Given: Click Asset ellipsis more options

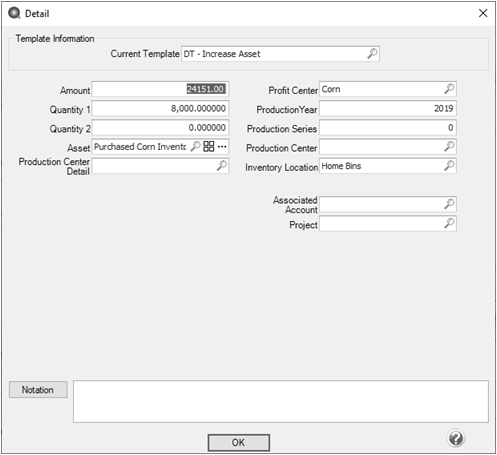Looking at the screenshot, I should 222,146.
